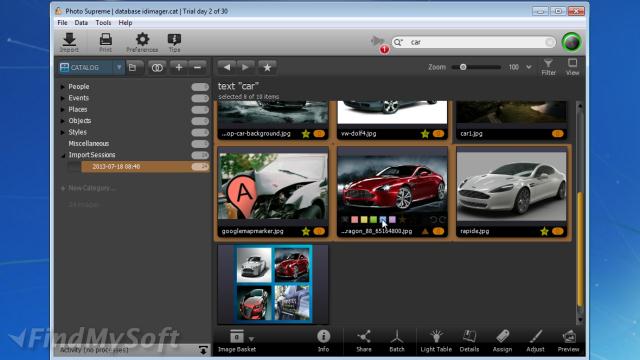Screen dimensions: 640x360
Task: Click the activity panel collapse arrow icon
Action: point(203,350)
